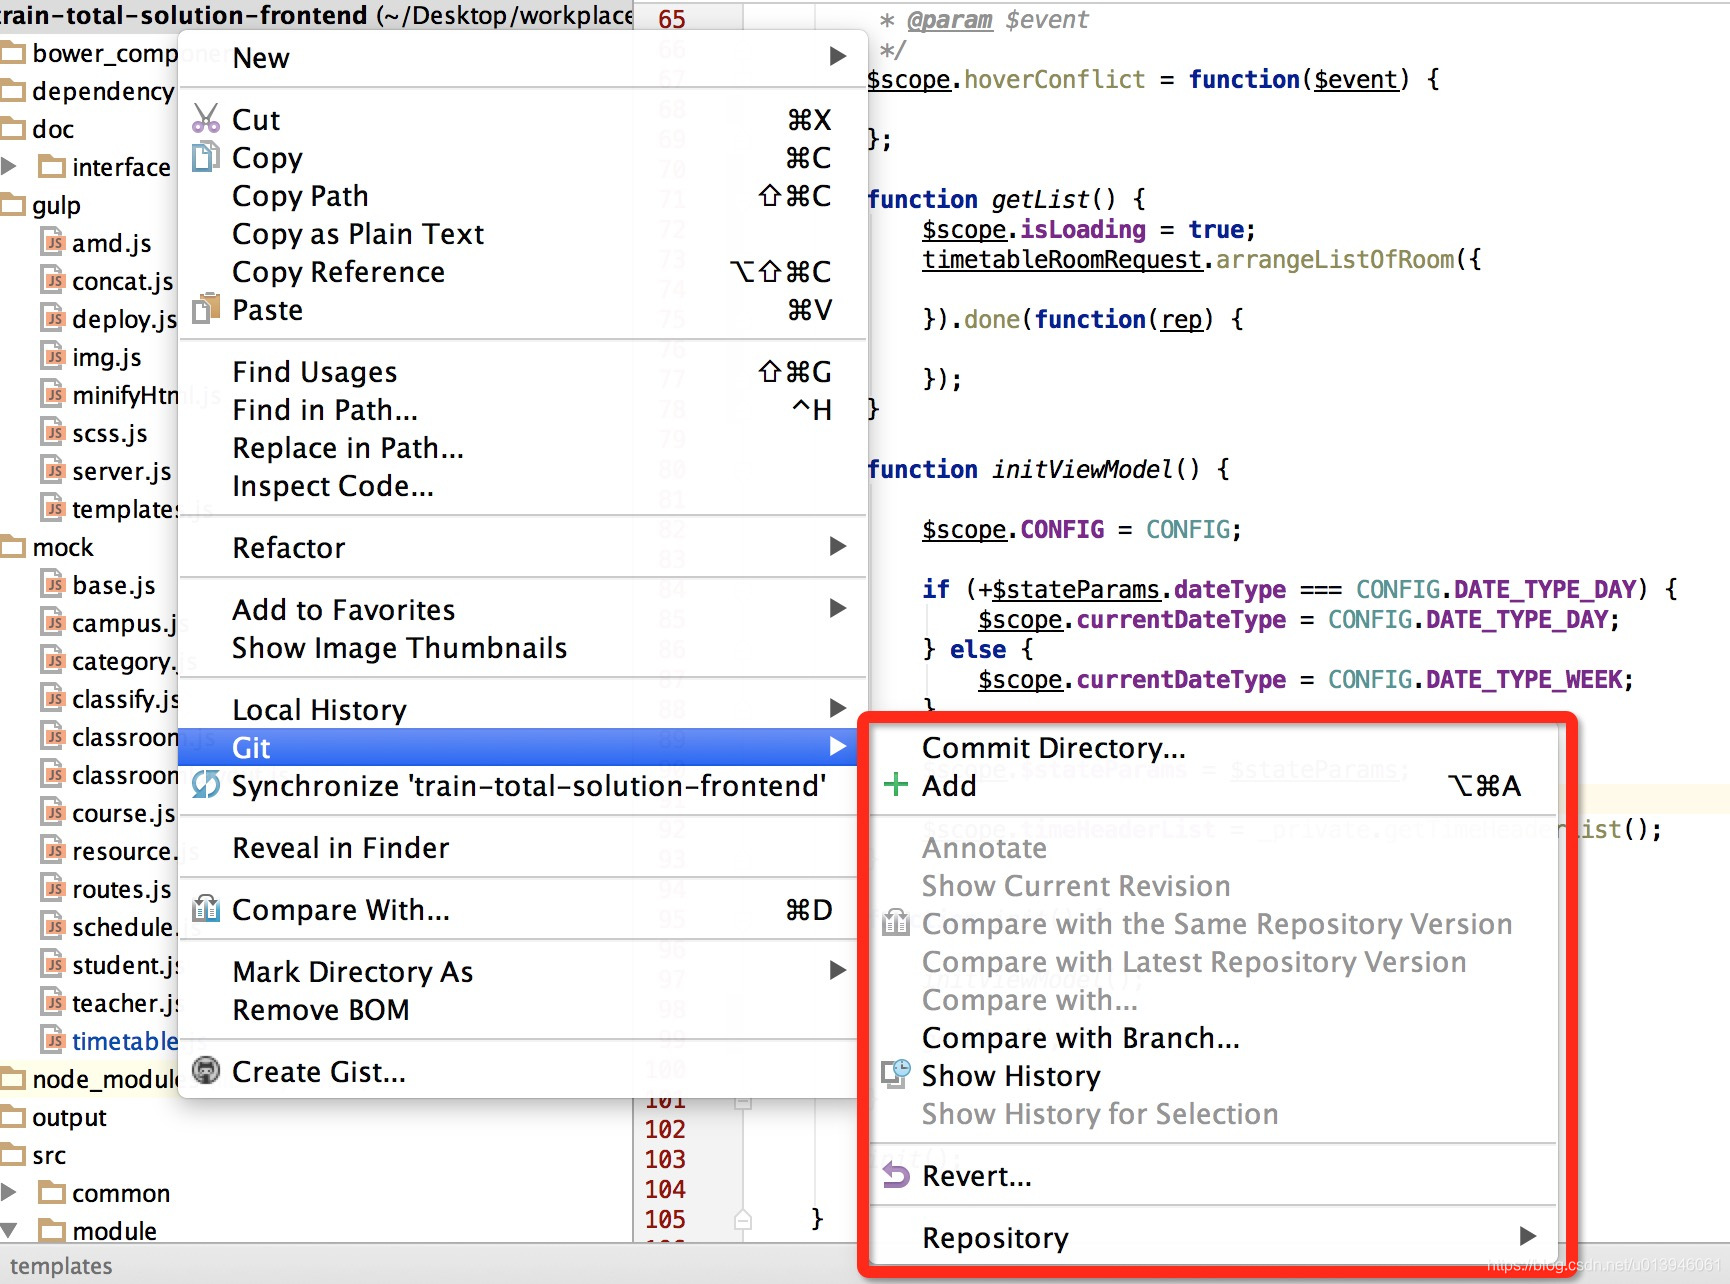Select the highlighted timetable file
This screenshot has height=1284, width=1730.
click(x=124, y=1041)
